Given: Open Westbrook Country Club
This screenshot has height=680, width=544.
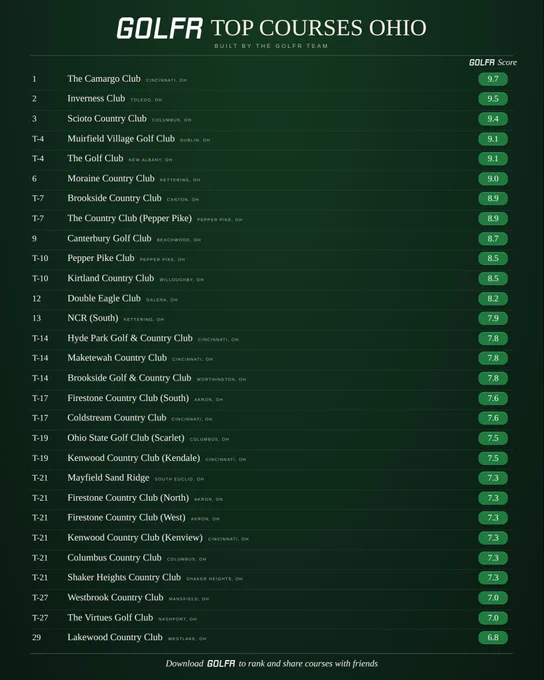Looking at the screenshot, I should pyautogui.click(x=115, y=597).
